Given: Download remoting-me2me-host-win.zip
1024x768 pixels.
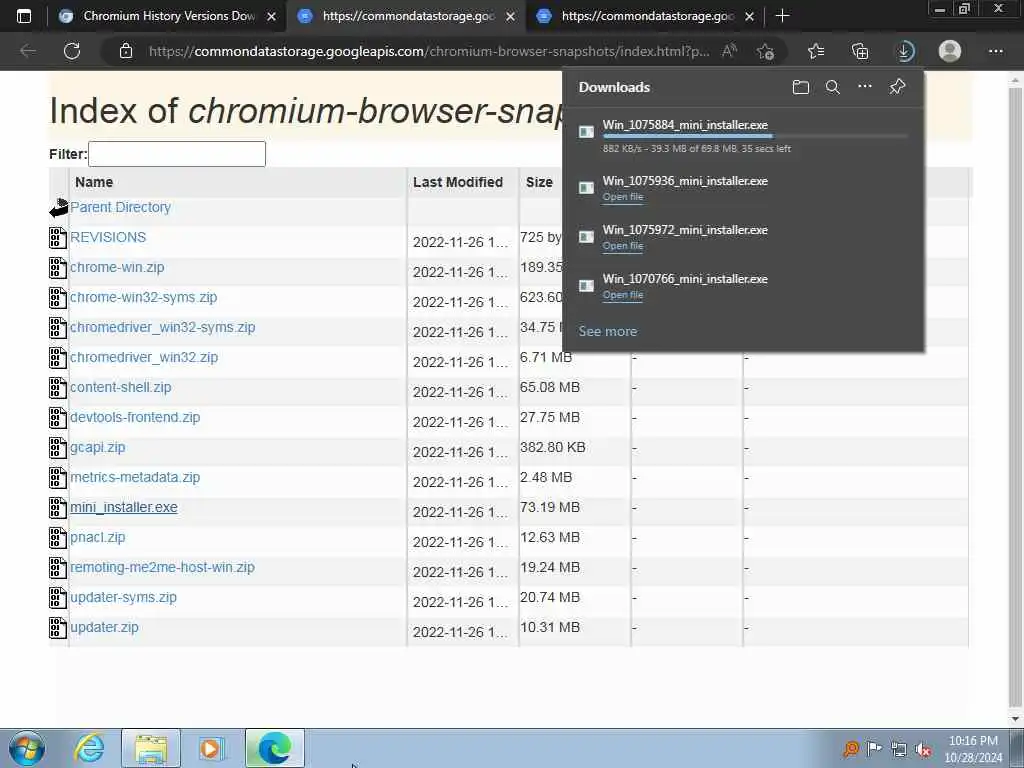Looking at the screenshot, I should (162, 568).
